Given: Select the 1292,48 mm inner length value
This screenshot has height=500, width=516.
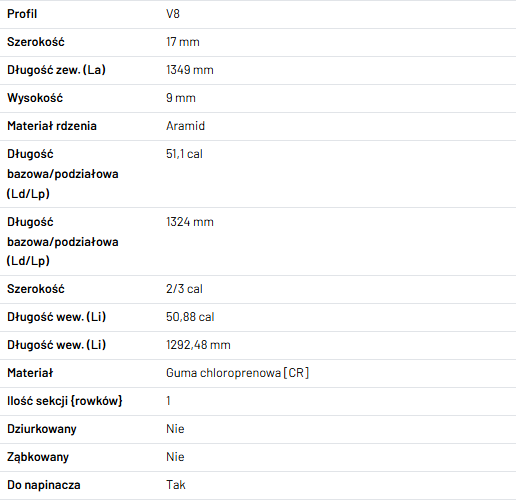Looking at the screenshot, I should [198, 345].
